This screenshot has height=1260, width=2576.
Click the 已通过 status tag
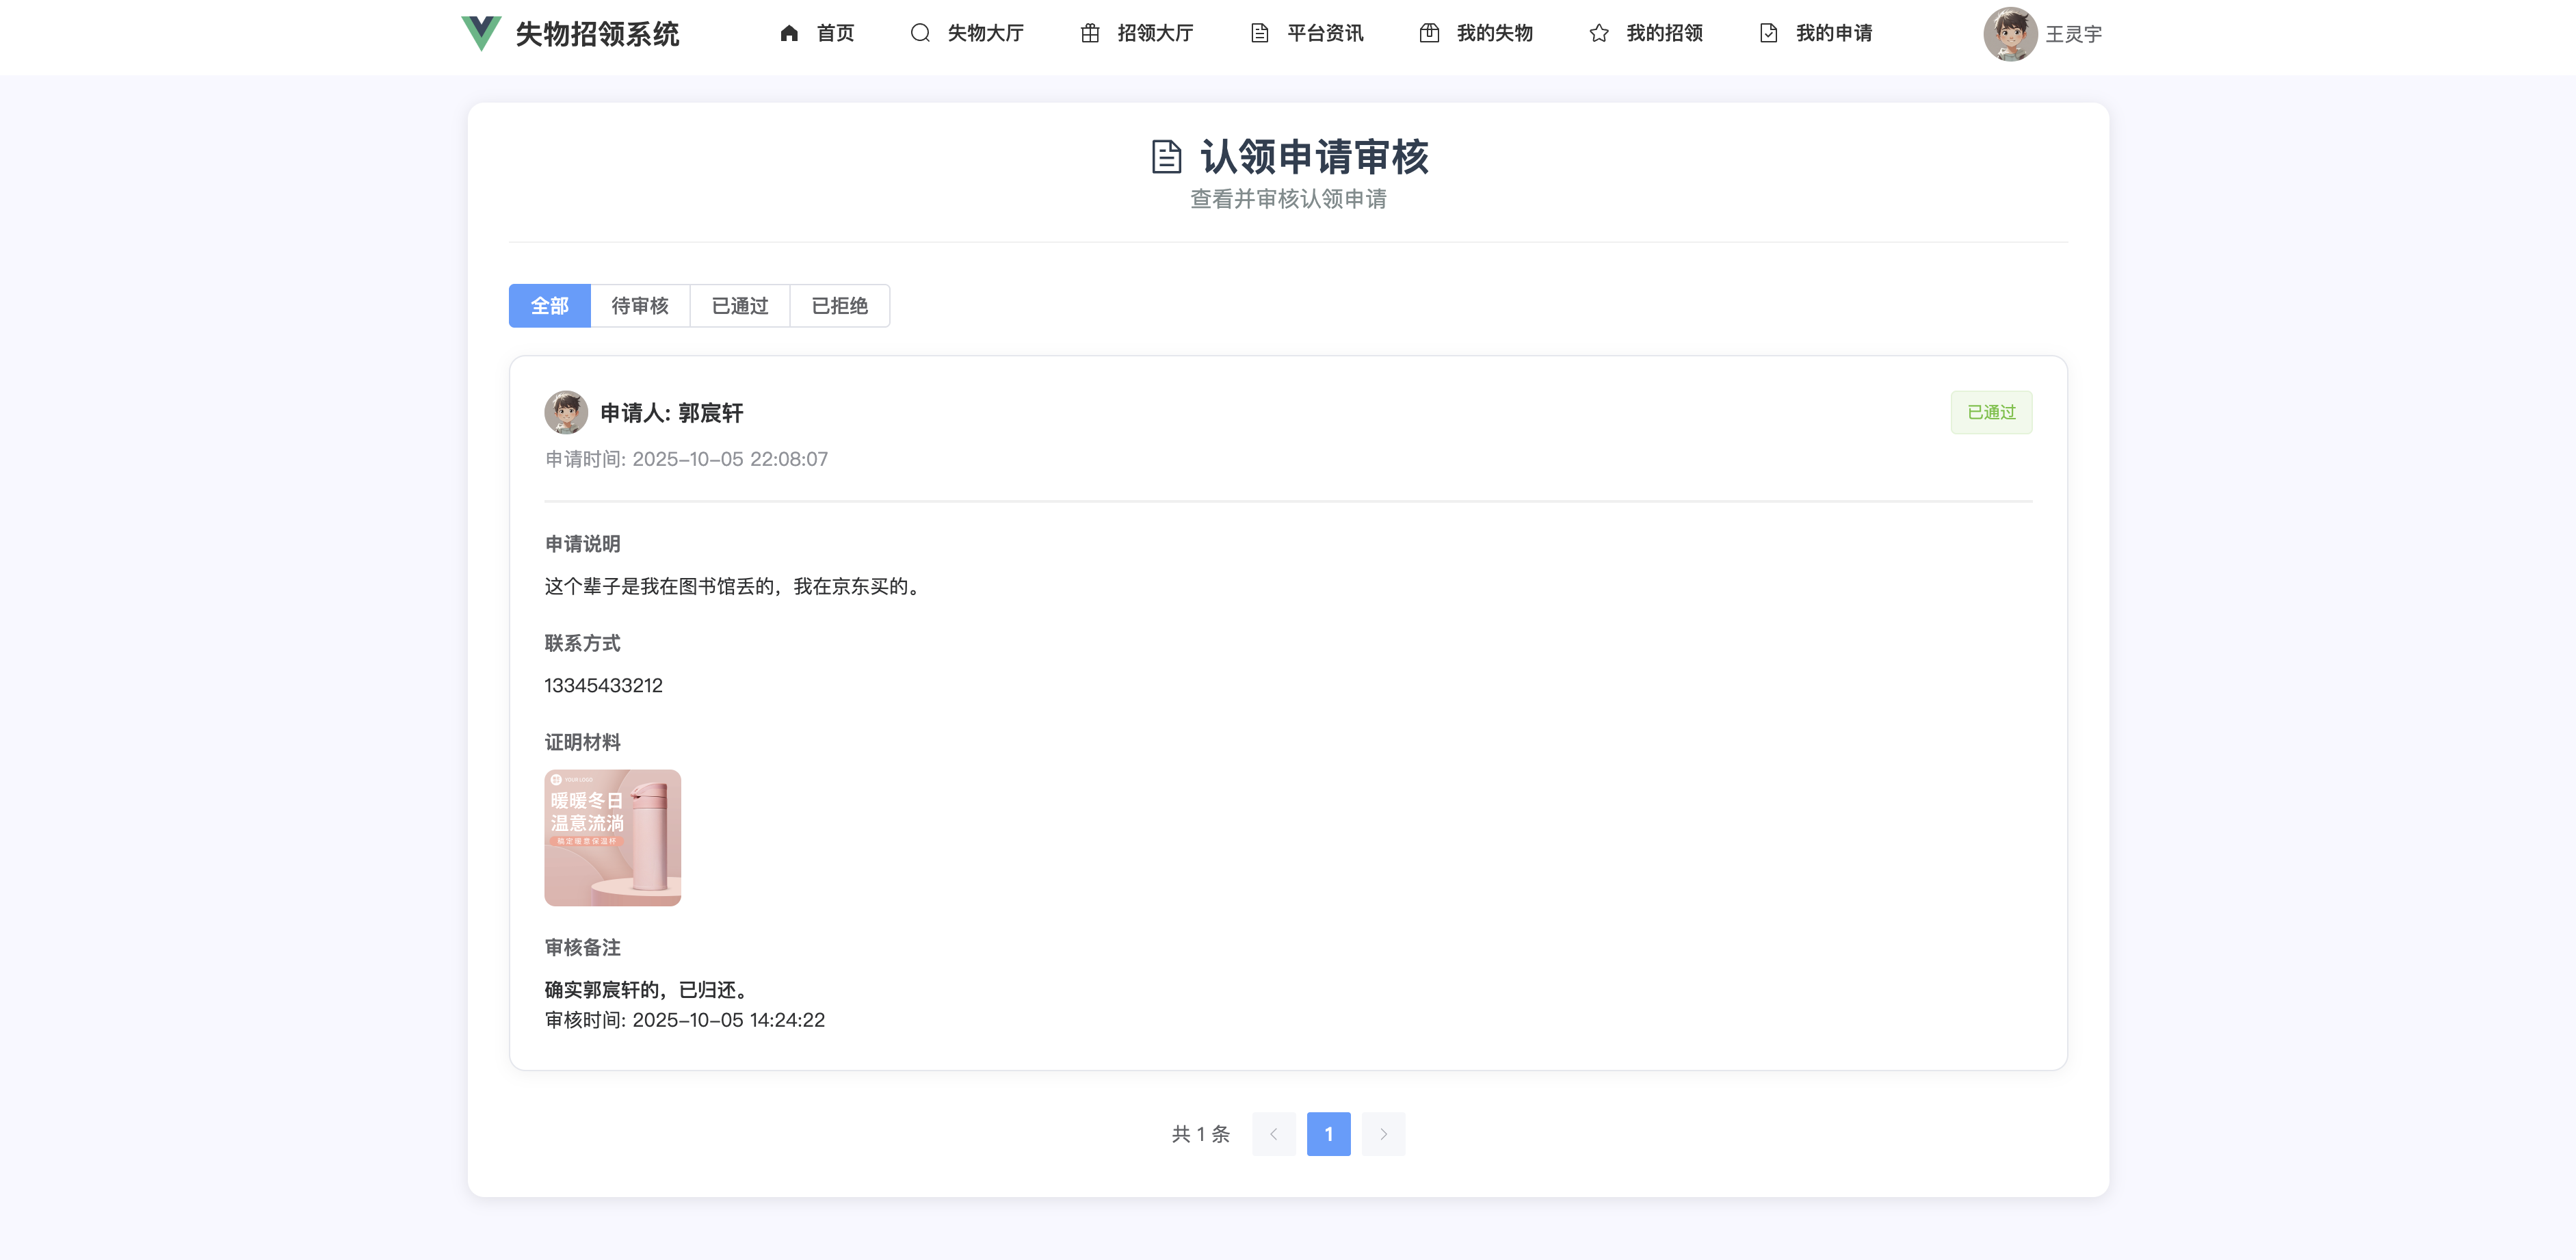tap(1991, 412)
